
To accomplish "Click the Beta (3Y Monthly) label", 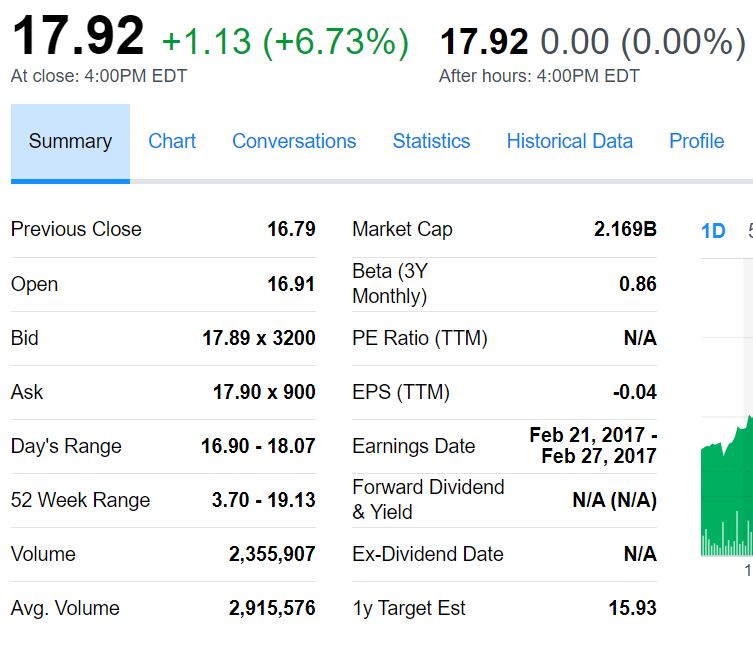I will point(390,284).
